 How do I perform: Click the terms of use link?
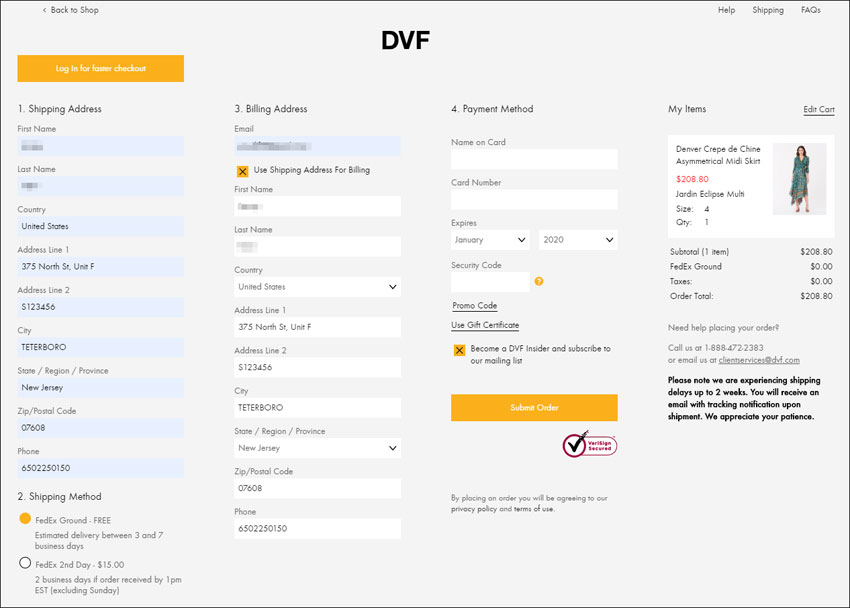533,509
